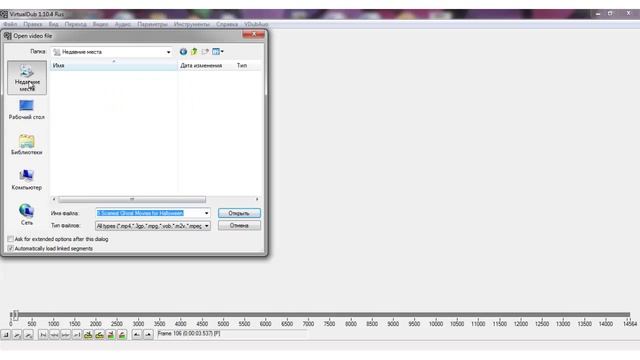Click the Открыть button
Viewport: 640px width, 360px height.
point(239,213)
